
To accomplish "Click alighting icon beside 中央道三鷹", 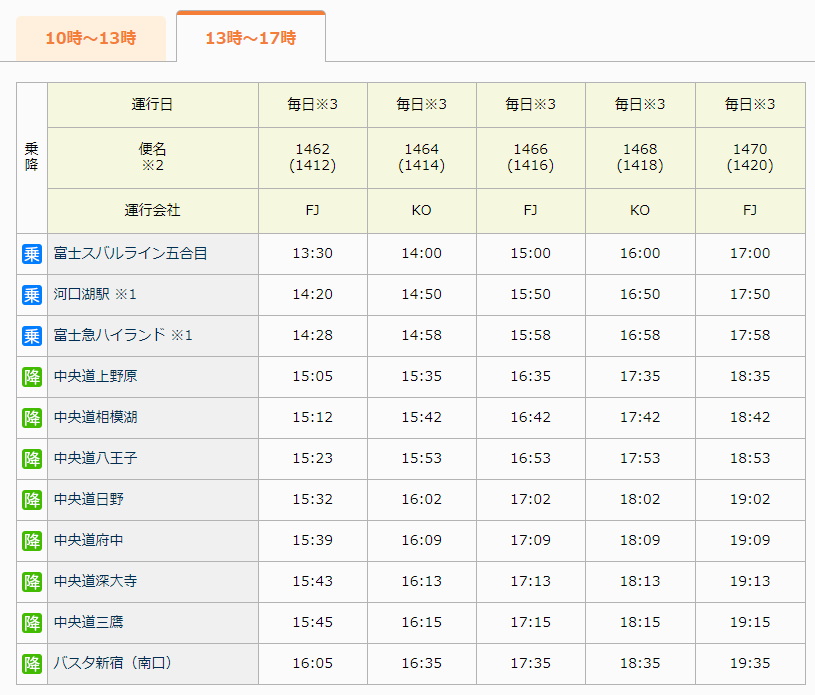I will pos(32,623).
